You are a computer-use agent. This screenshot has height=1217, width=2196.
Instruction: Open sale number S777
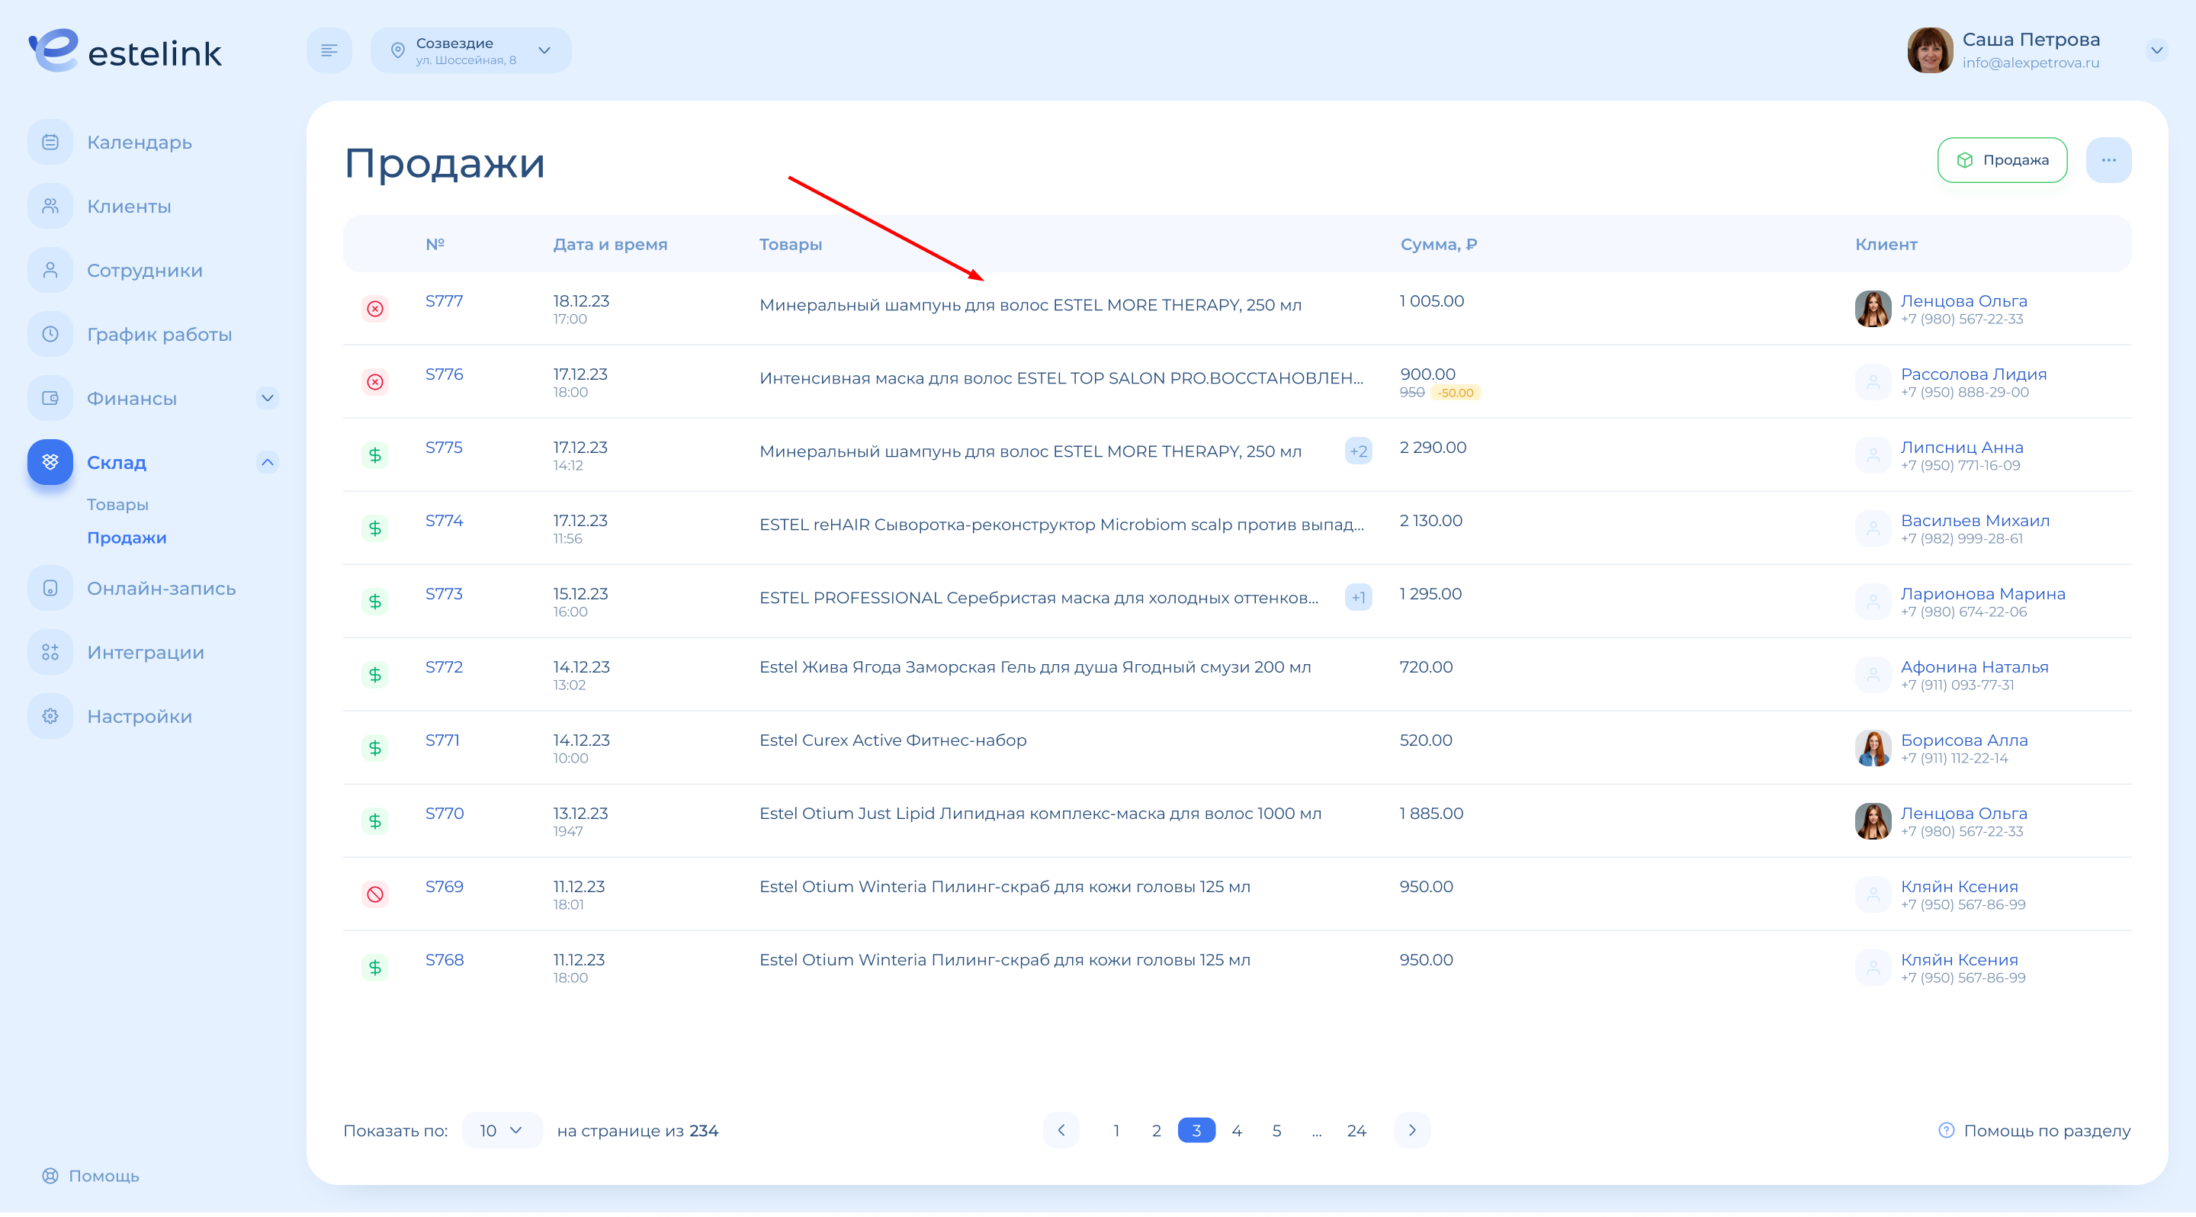(444, 301)
